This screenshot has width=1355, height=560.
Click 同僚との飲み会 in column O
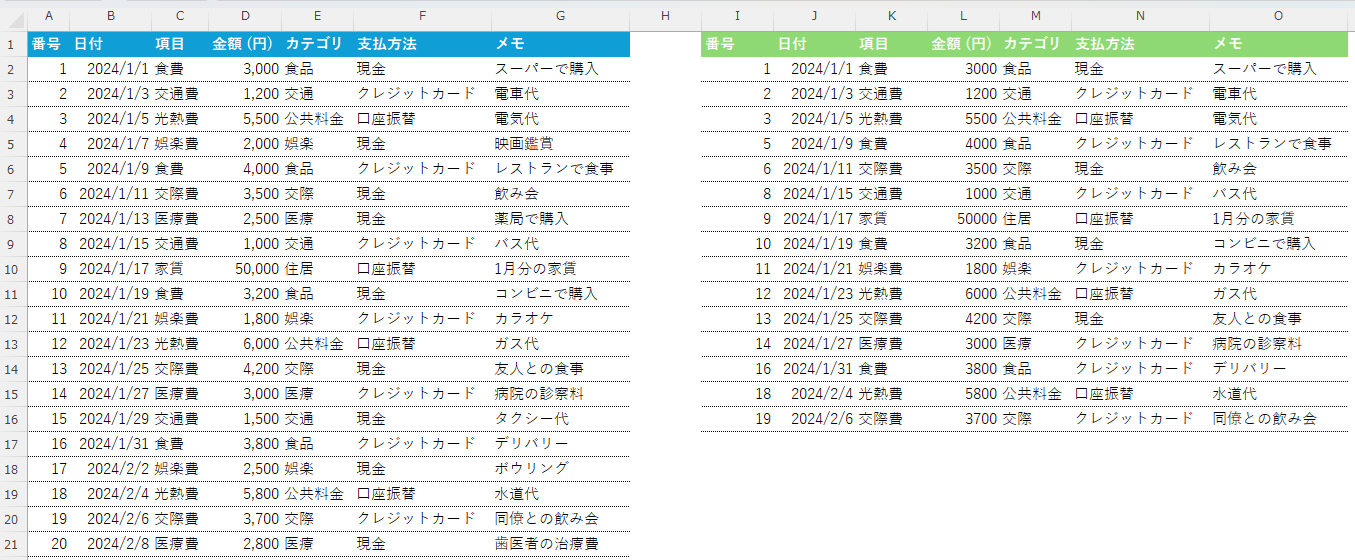coord(1264,419)
